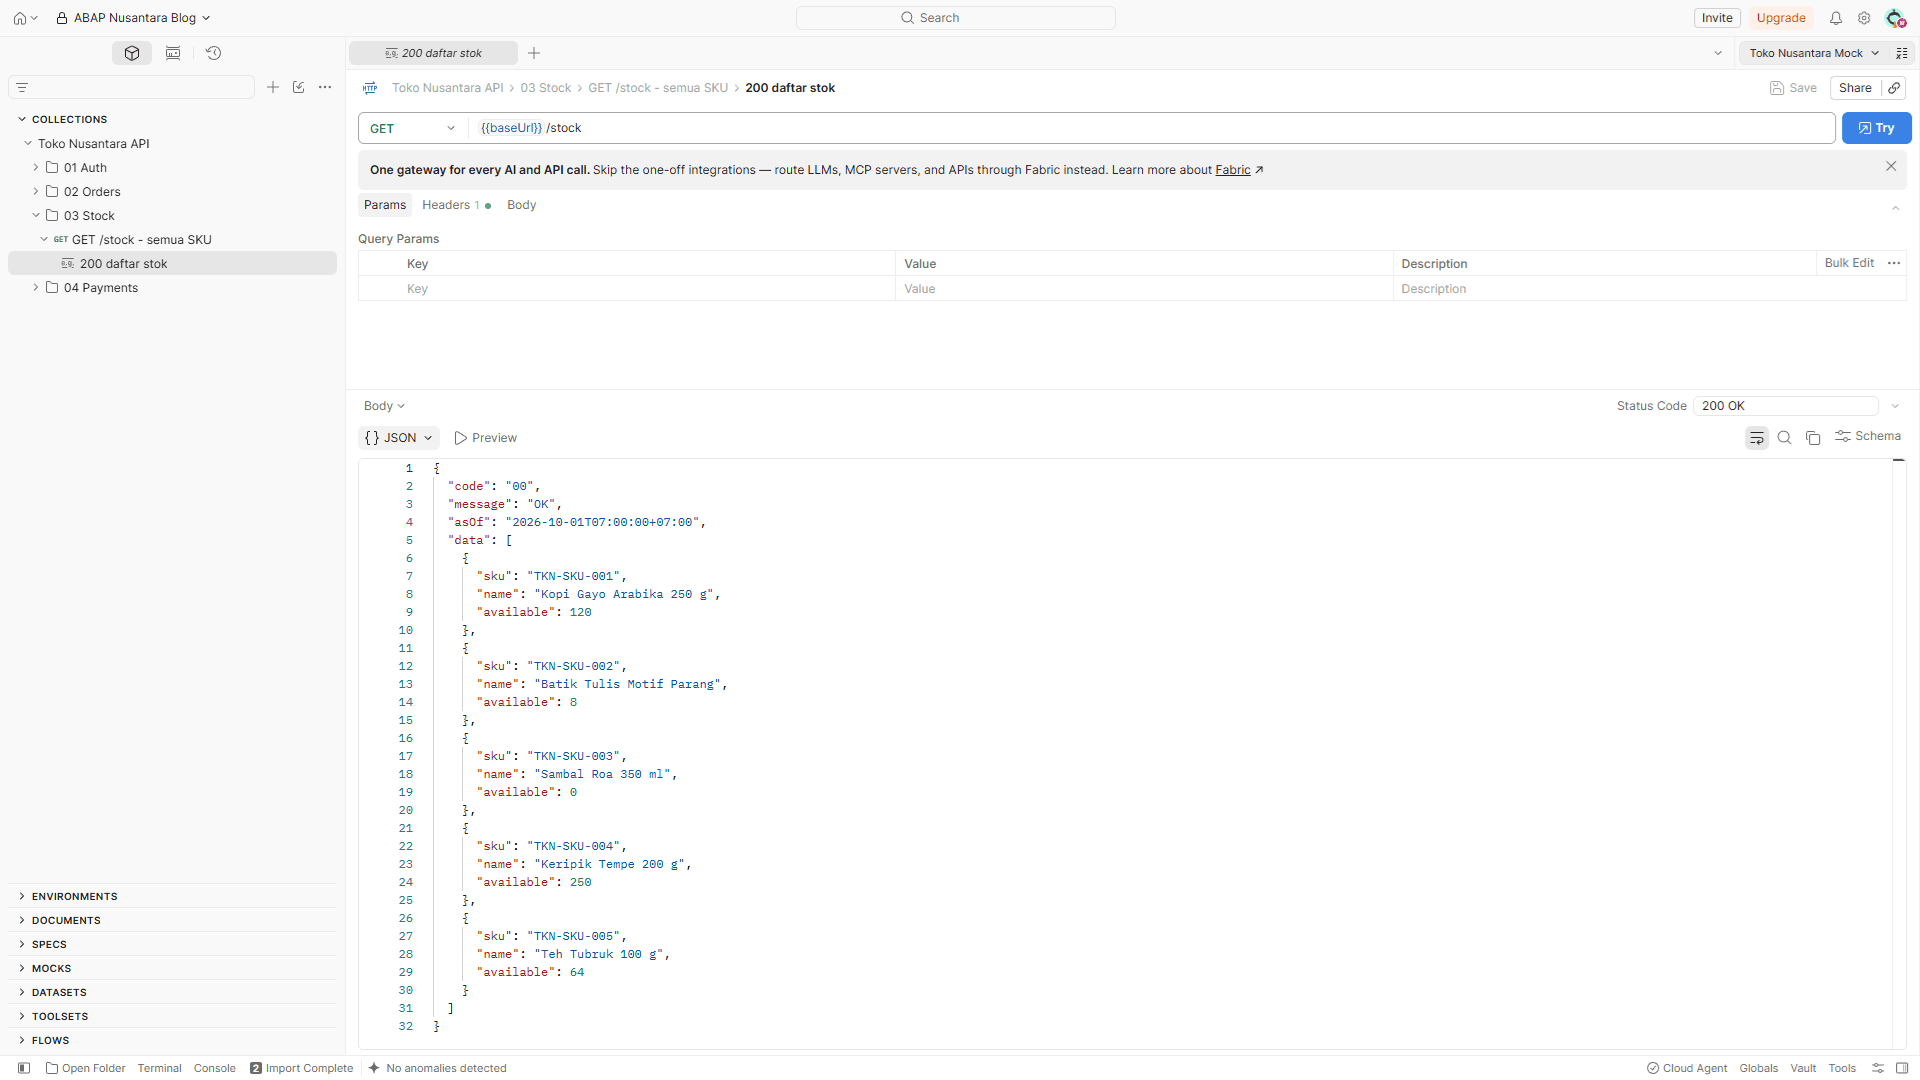The image size is (1920, 1080).
Task: Open the Status Code 200 OK dropdown
Action: [x=1785, y=406]
